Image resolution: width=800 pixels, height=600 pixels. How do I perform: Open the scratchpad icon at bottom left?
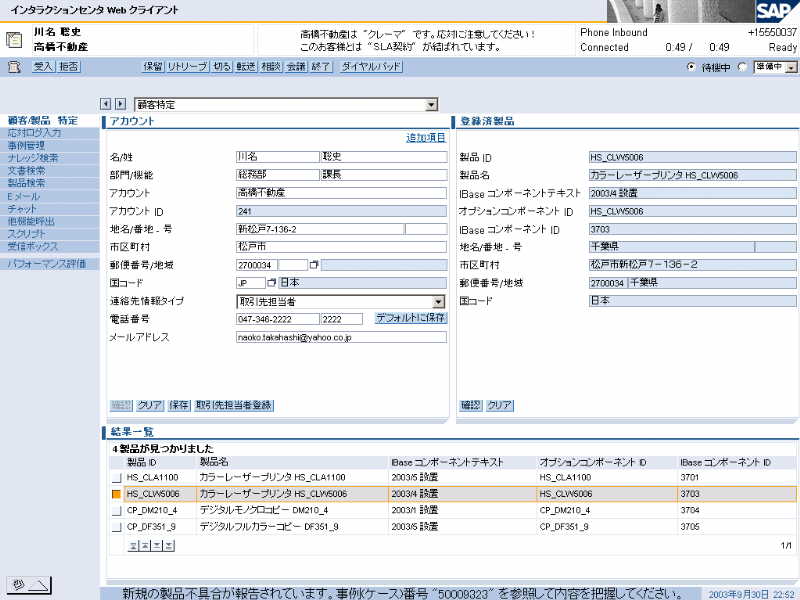[x=29, y=585]
